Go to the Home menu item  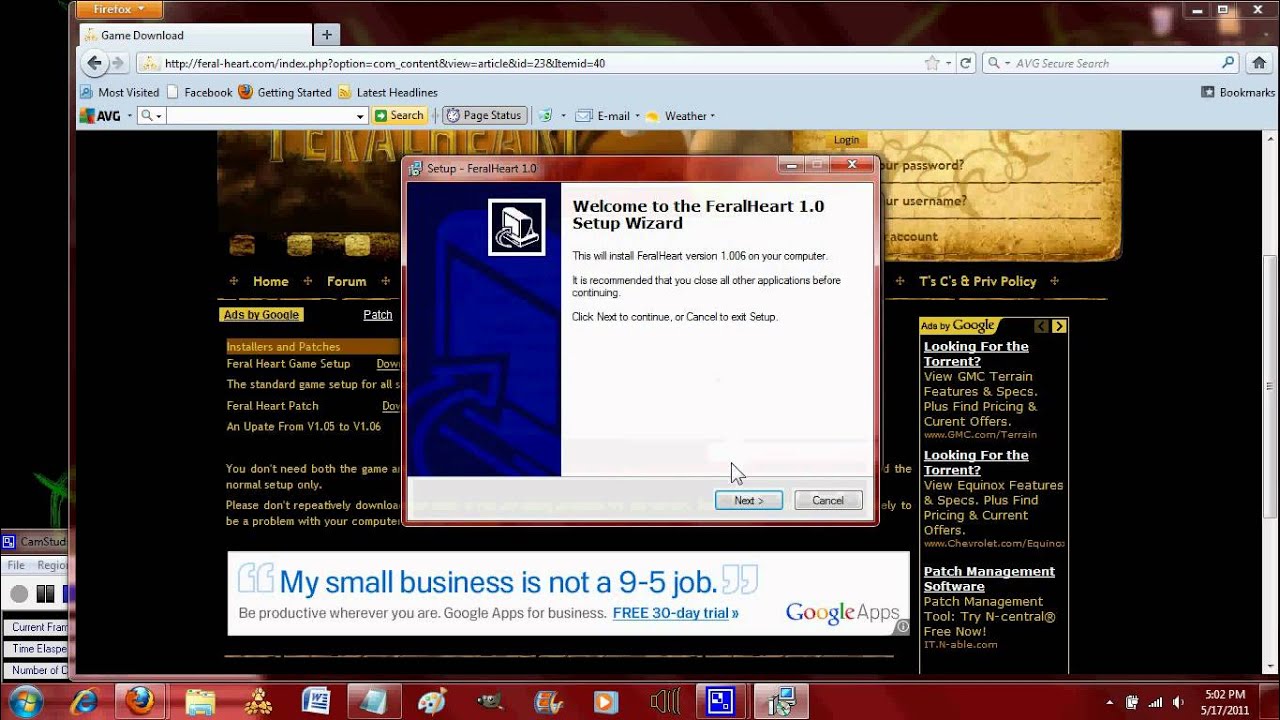[x=270, y=281]
